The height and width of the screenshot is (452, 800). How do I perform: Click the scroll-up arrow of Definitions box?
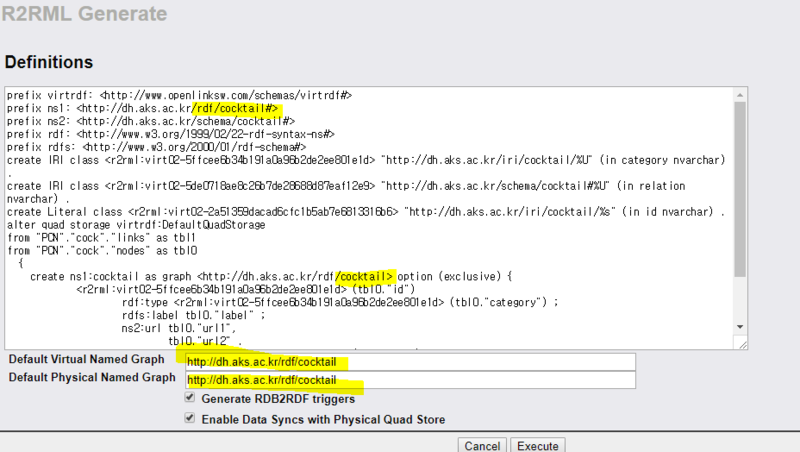740,93
